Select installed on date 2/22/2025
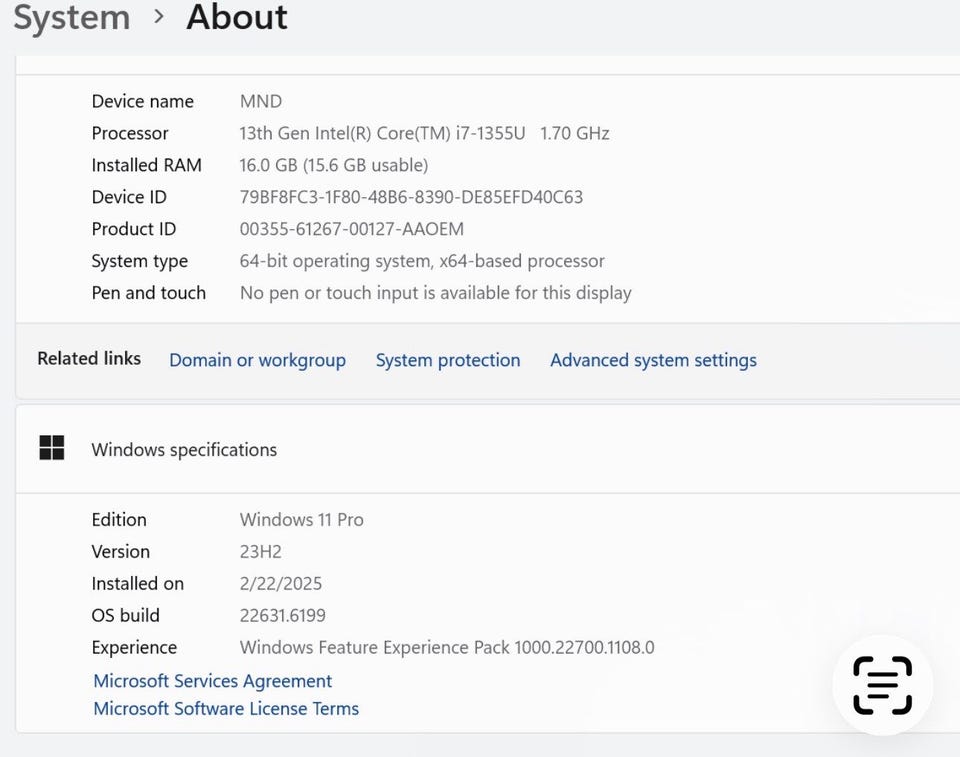The image size is (960, 757). pyautogui.click(x=280, y=584)
